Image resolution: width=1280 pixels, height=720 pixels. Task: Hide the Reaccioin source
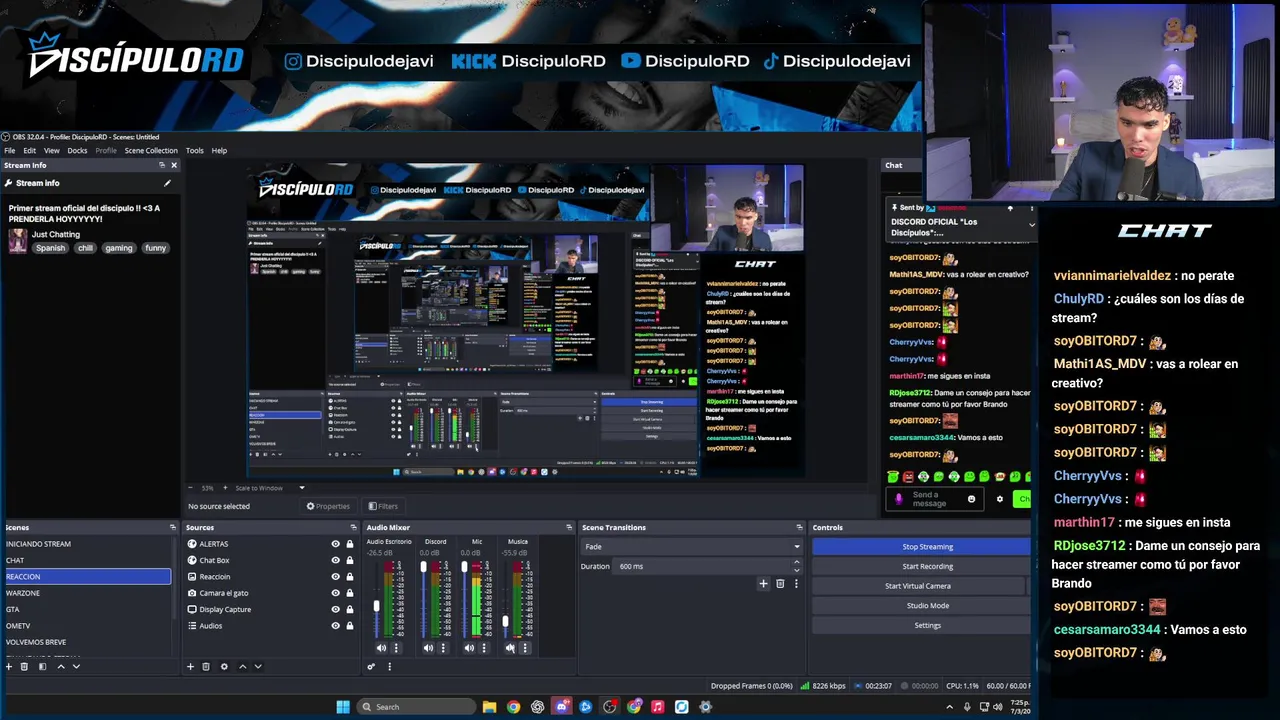[x=335, y=577]
